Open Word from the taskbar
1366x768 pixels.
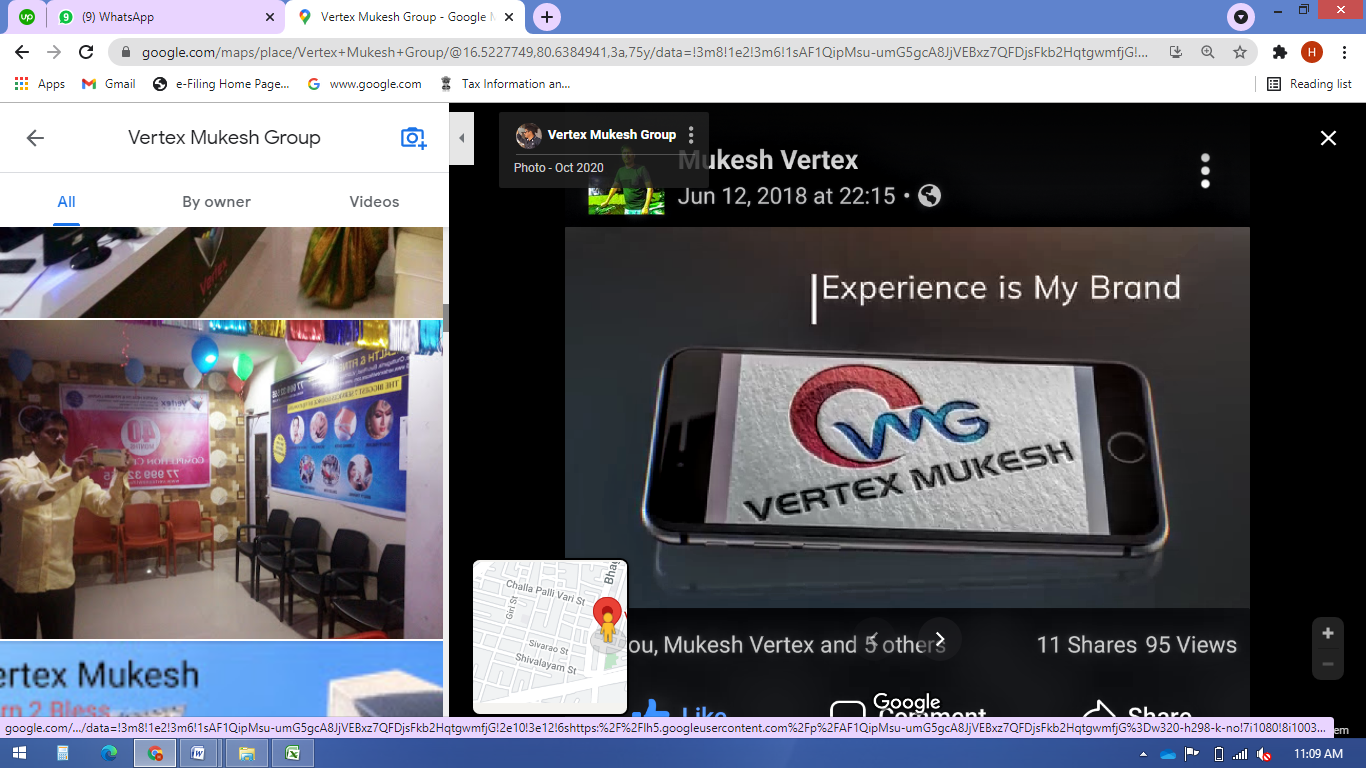pyautogui.click(x=199, y=753)
